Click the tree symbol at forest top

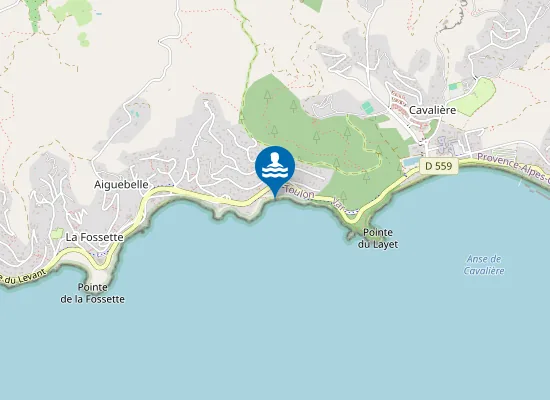click(268, 95)
